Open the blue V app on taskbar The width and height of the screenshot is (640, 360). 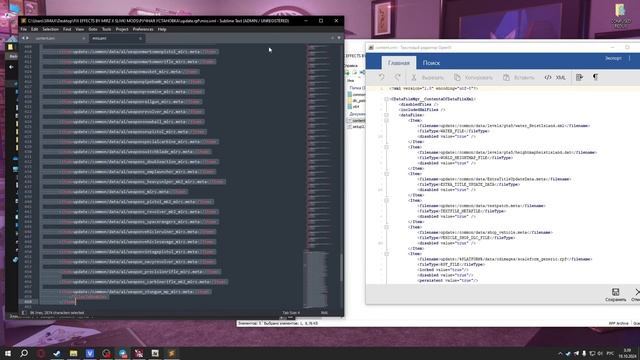coord(90,353)
